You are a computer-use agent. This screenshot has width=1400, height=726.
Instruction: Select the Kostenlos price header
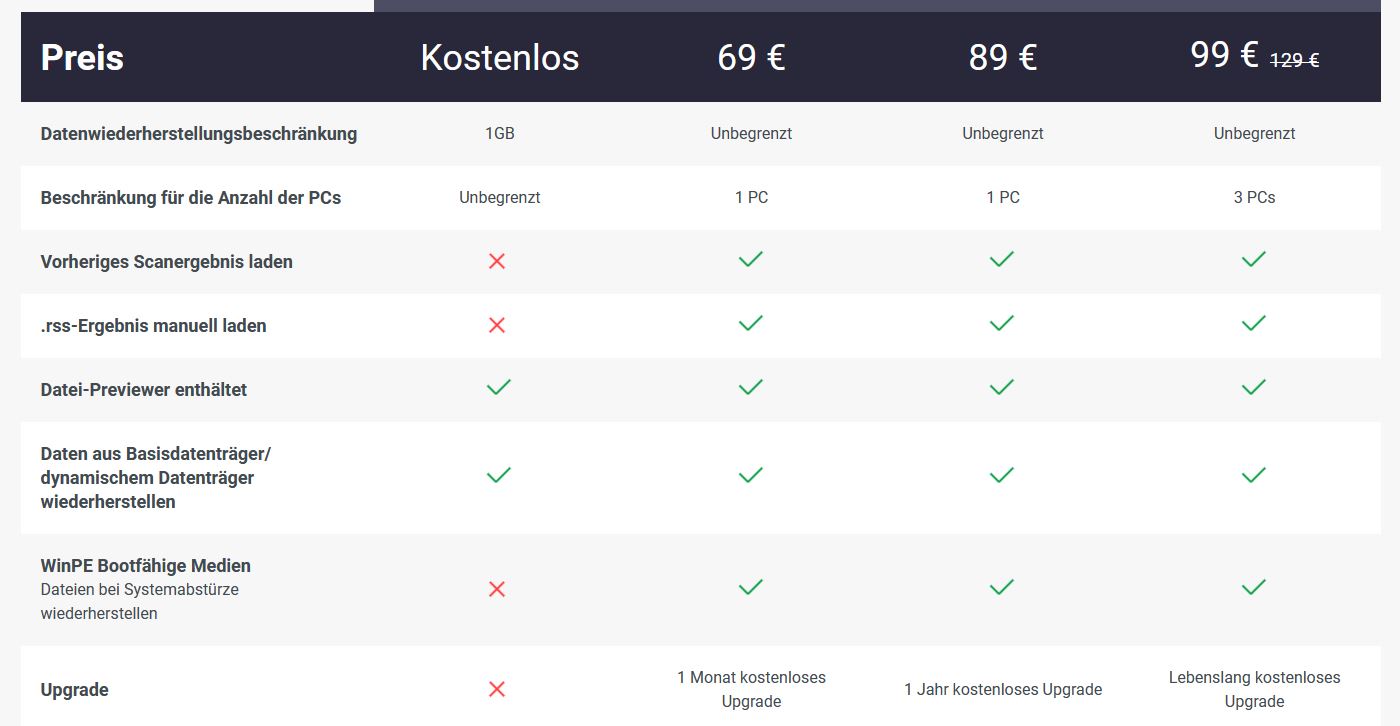click(500, 57)
